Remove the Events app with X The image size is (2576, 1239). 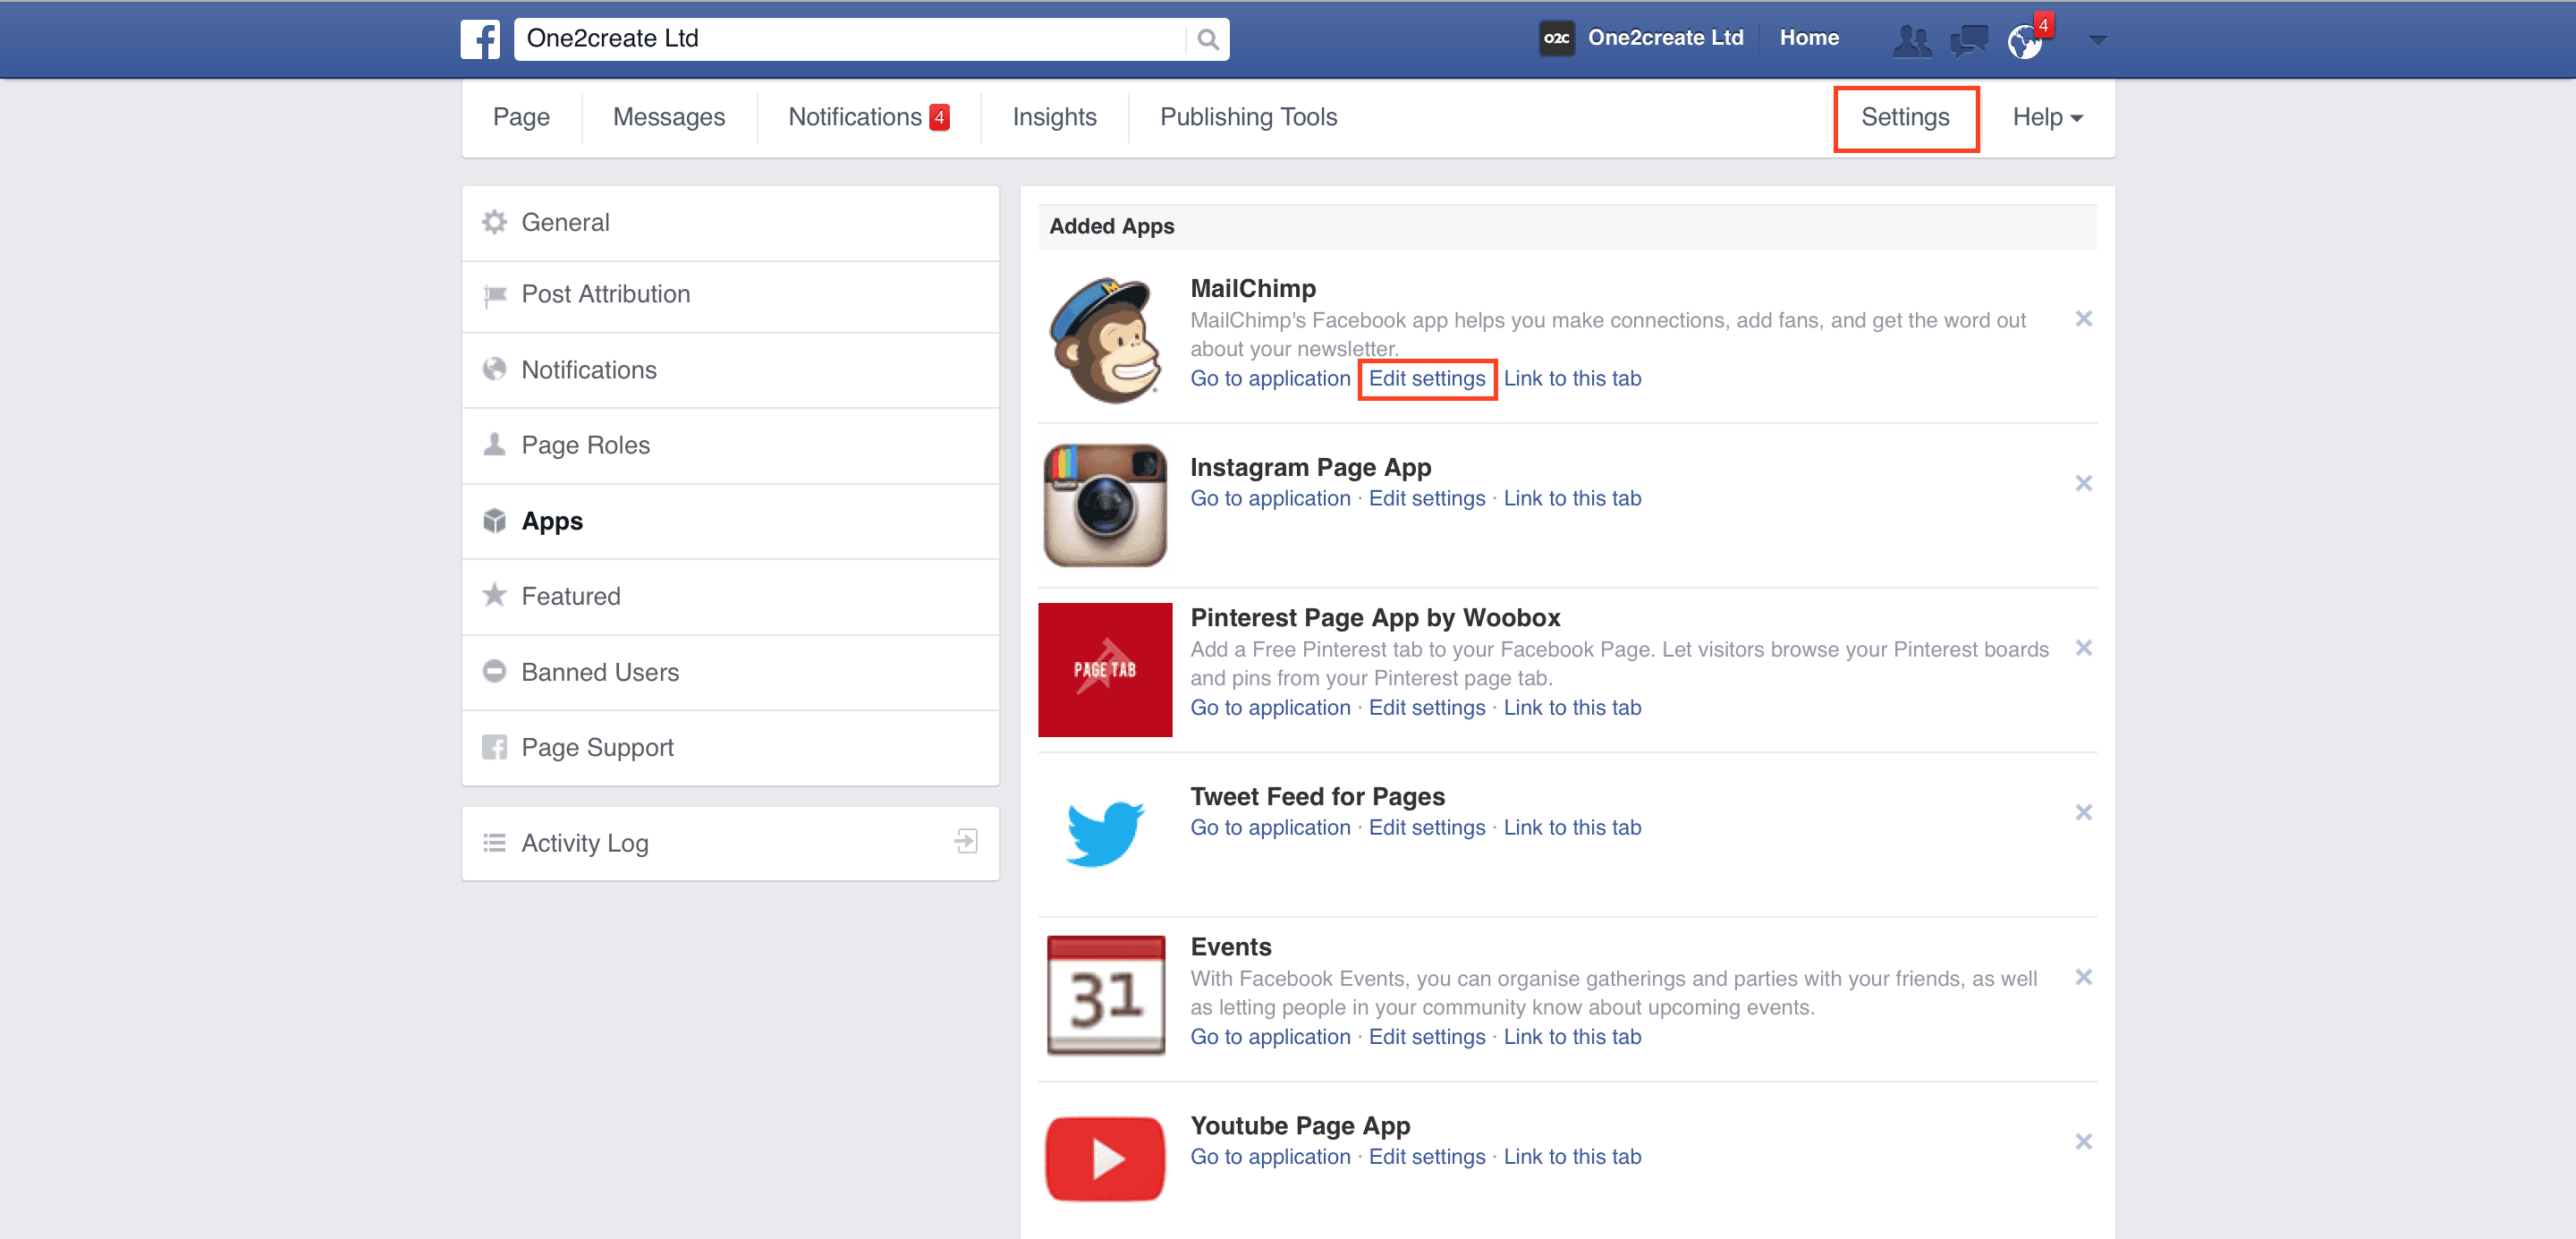coord(2083,977)
